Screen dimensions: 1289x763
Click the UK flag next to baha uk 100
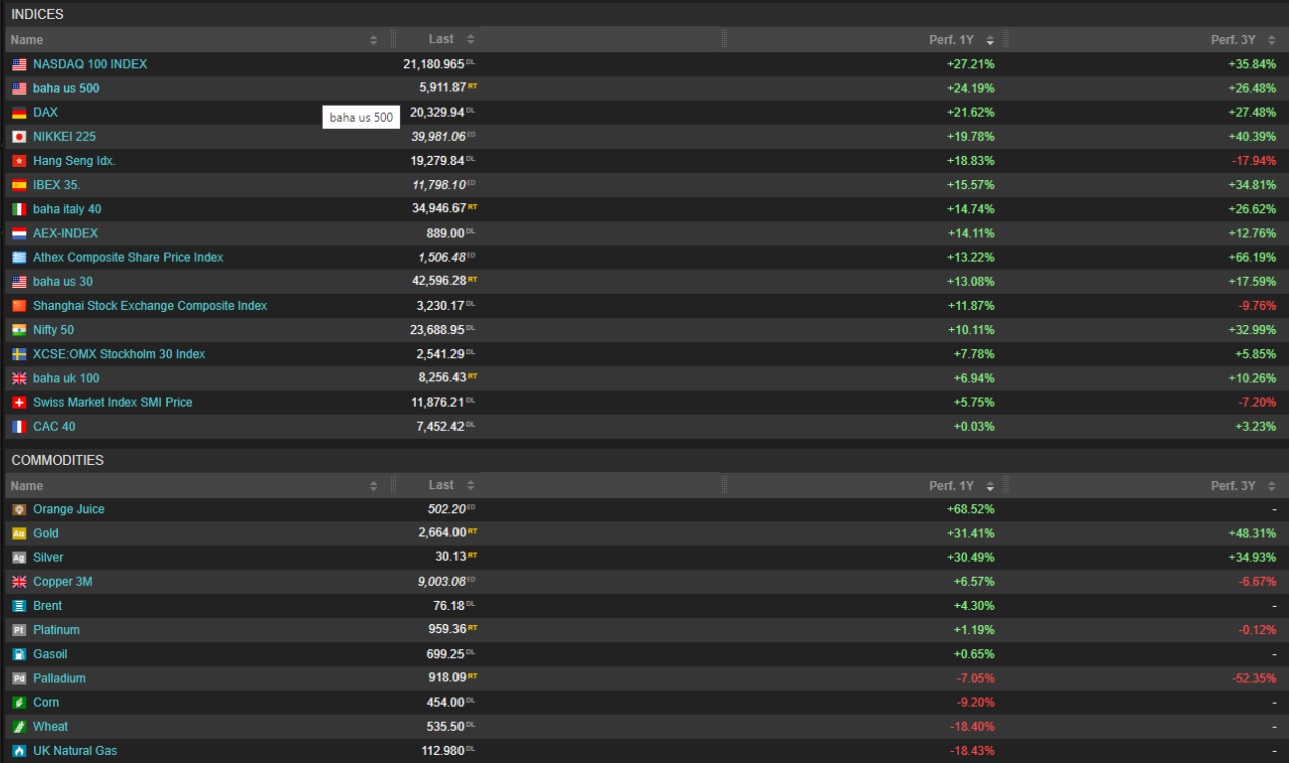click(x=19, y=378)
